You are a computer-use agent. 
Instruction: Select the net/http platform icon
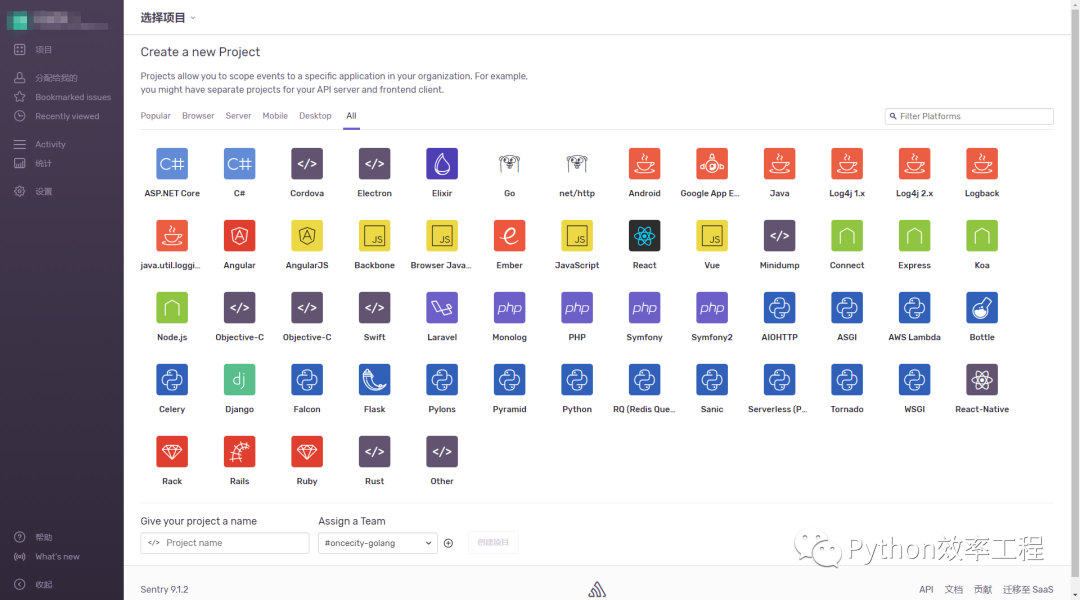pos(577,164)
